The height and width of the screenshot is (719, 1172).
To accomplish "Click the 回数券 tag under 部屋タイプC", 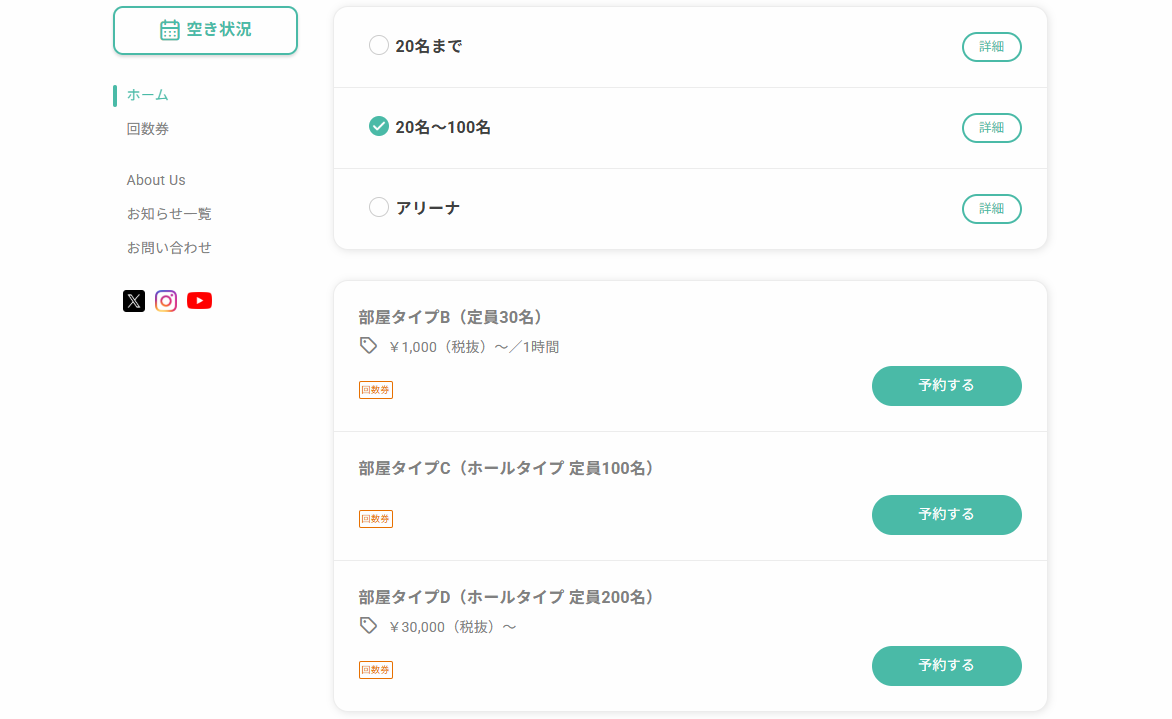I will [376, 519].
